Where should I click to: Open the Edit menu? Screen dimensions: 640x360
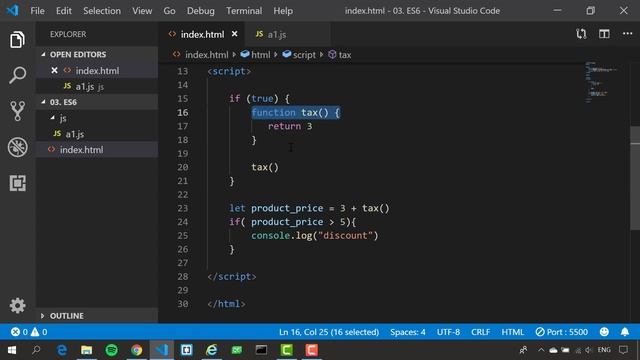click(64, 11)
